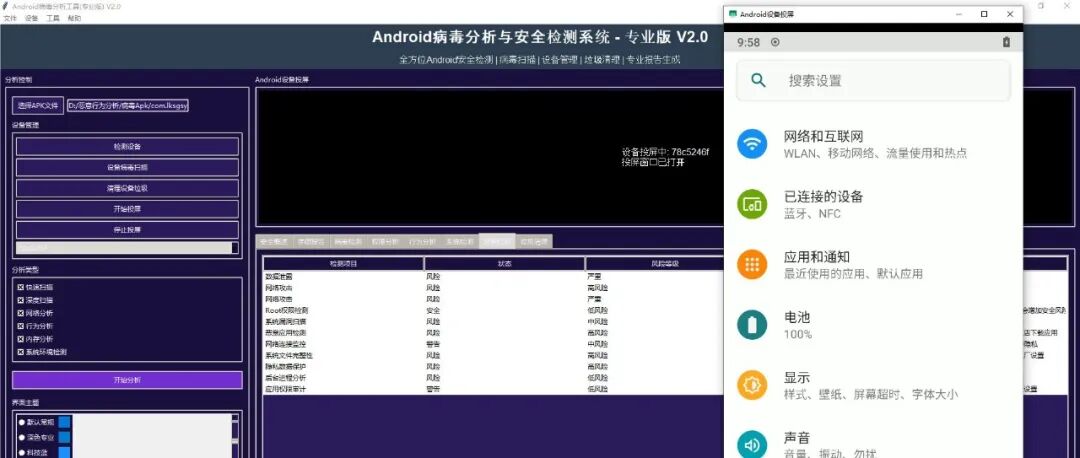Click the magnifier icon in settings search

pos(758,81)
